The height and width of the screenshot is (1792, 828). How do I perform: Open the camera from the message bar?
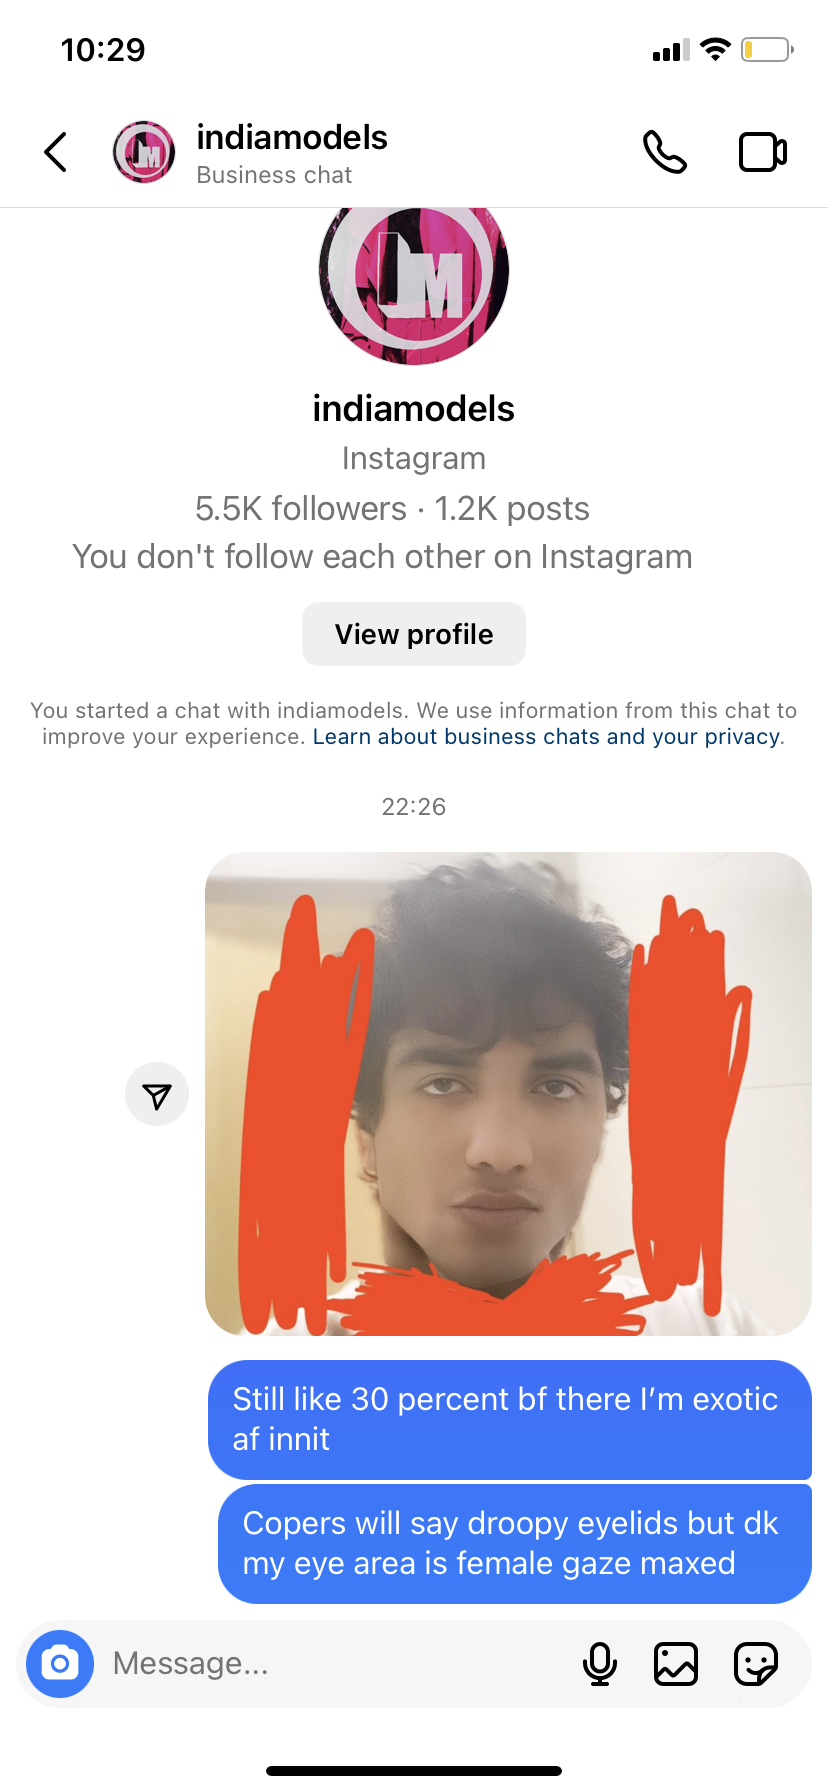(x=60, y=1664)
